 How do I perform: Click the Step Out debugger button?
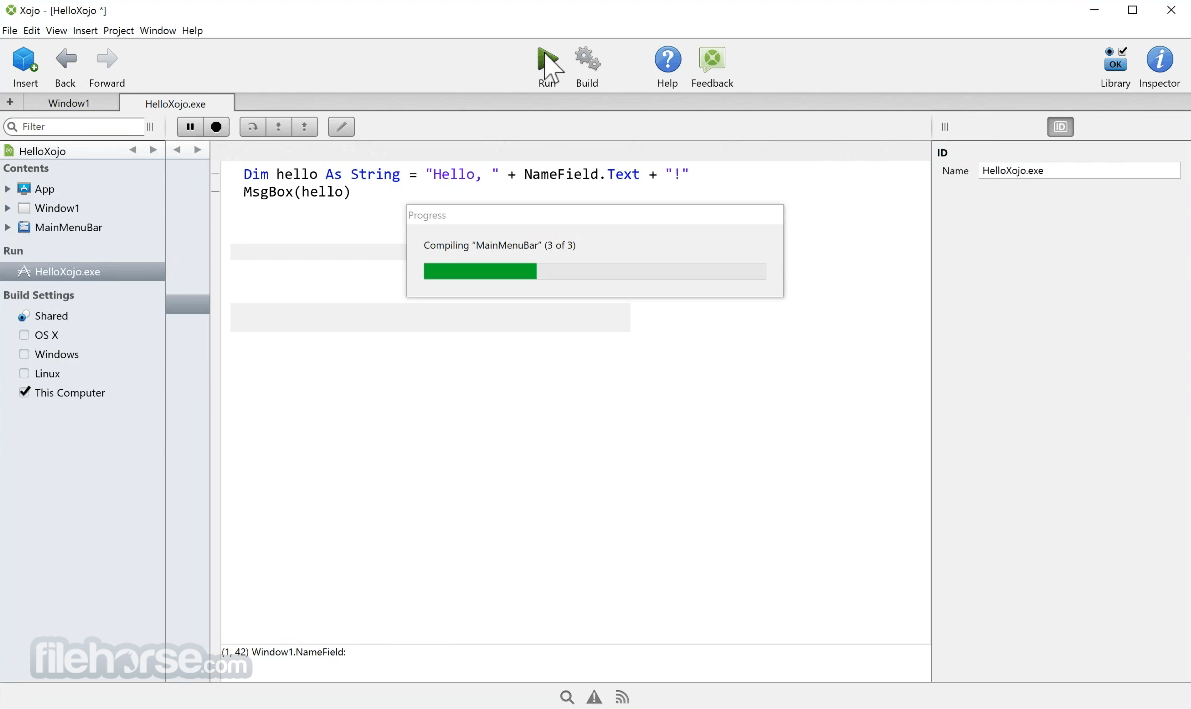click(305, 127)
